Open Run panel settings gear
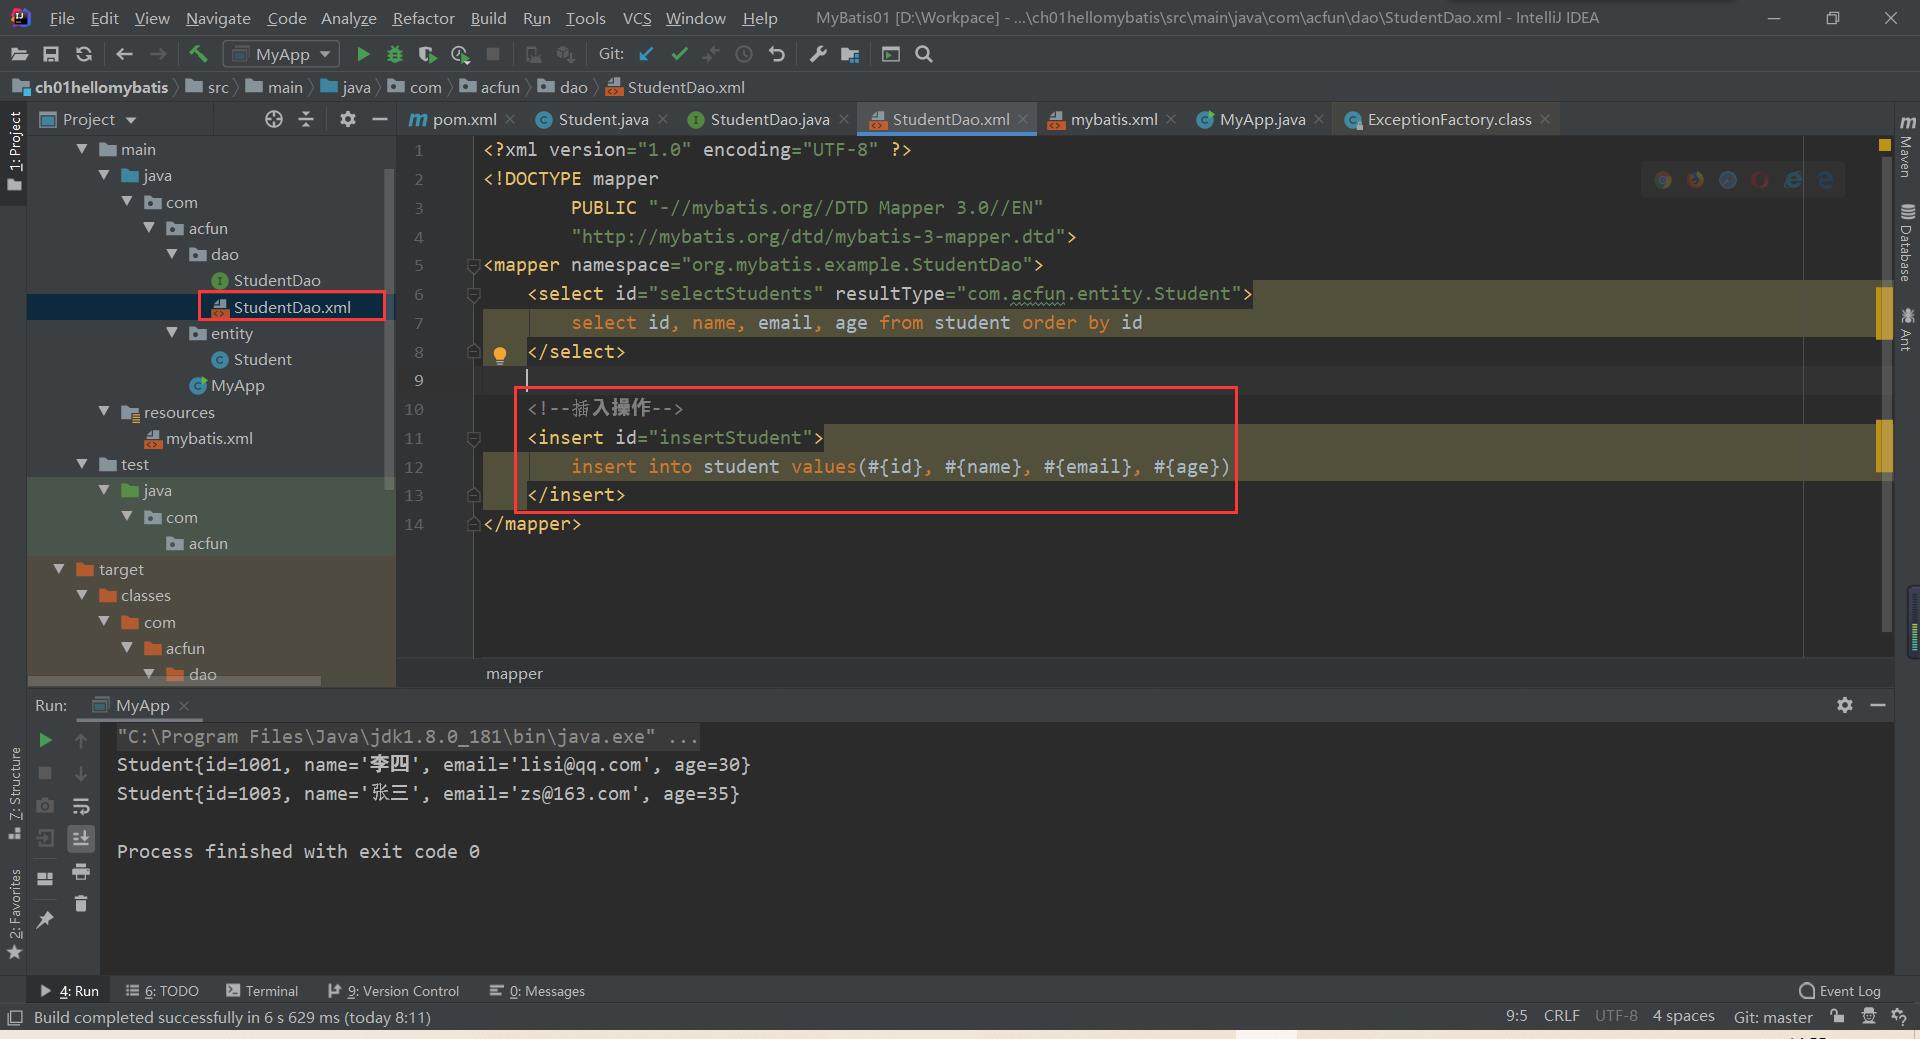The height and width of the screenshot is (1039, 1920). pyautogui.click(x=1845, y=705)
